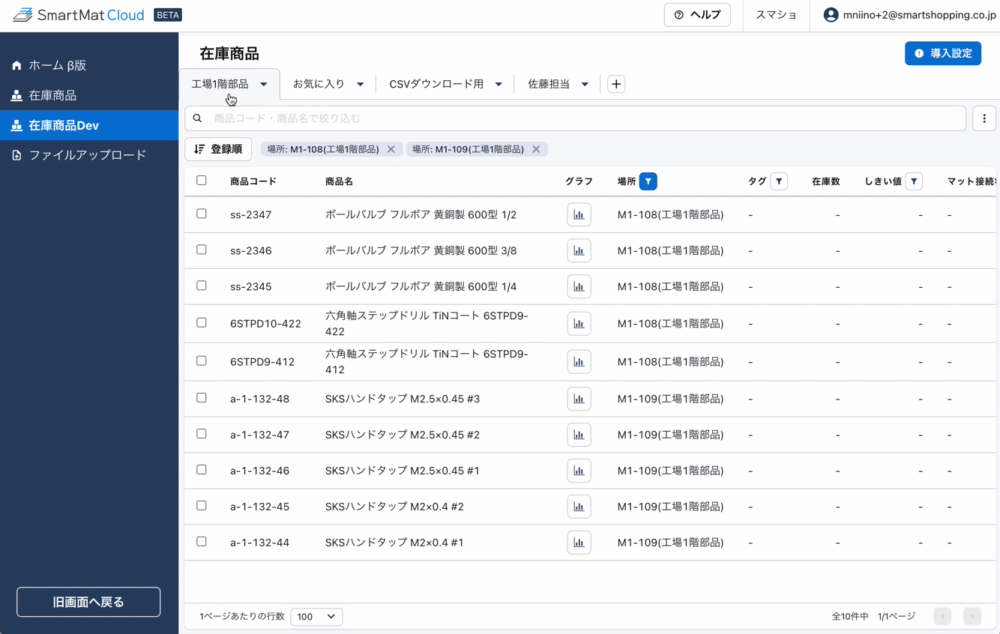Click the タグ column filter icon
The image size is (1000, 634).
tap(779, 181)
